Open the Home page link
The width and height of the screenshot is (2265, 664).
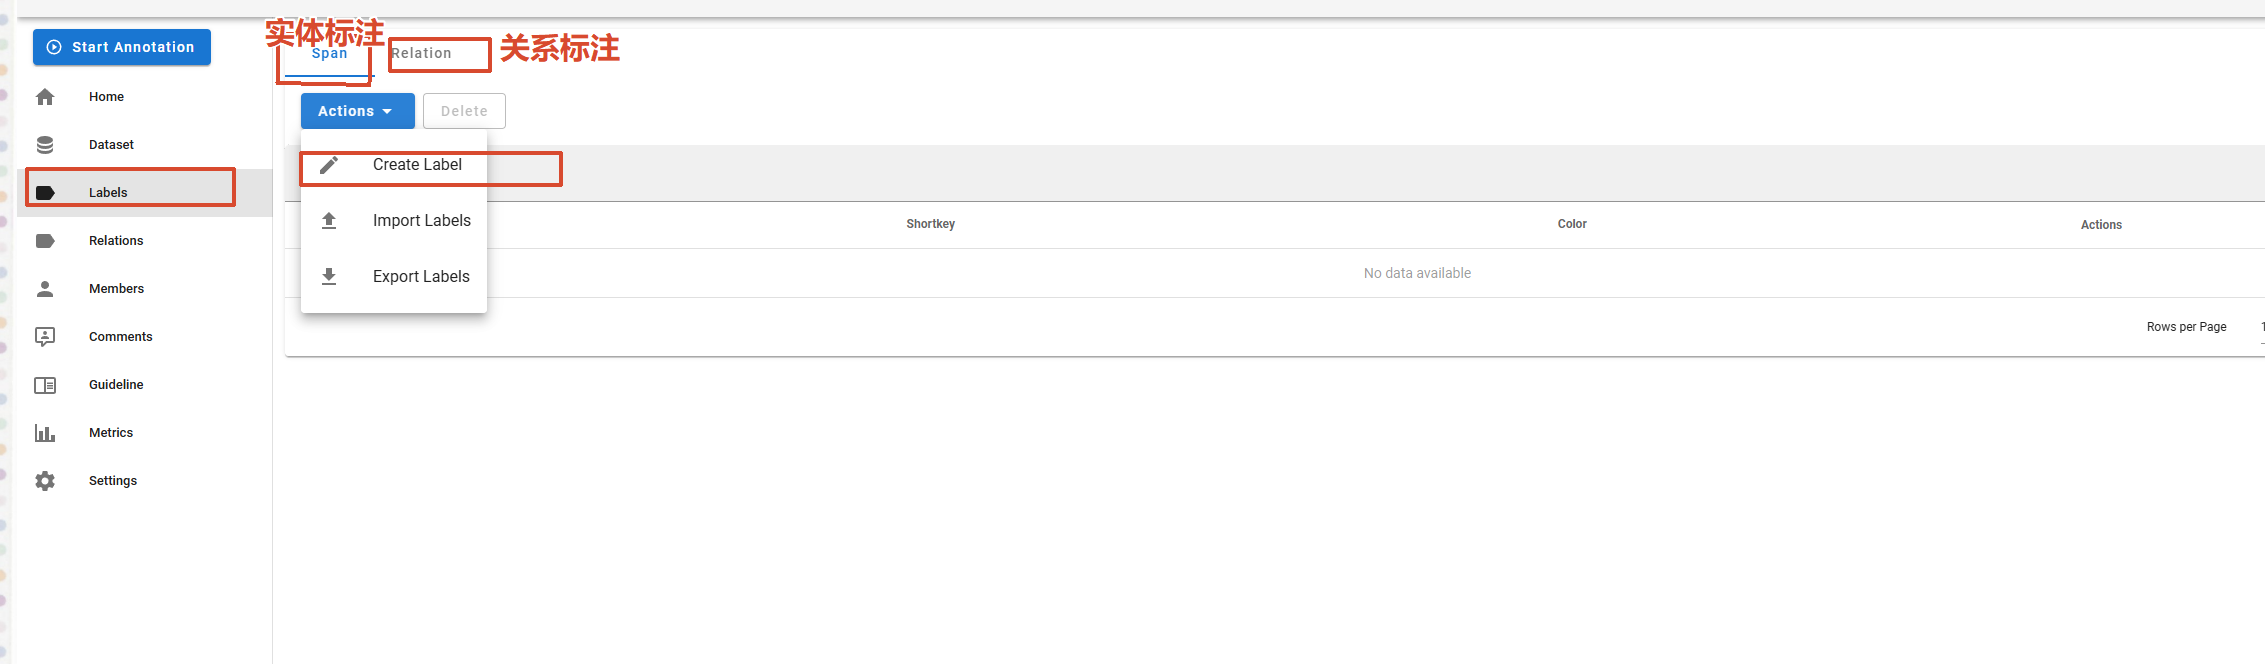click(x=145, y=97)
